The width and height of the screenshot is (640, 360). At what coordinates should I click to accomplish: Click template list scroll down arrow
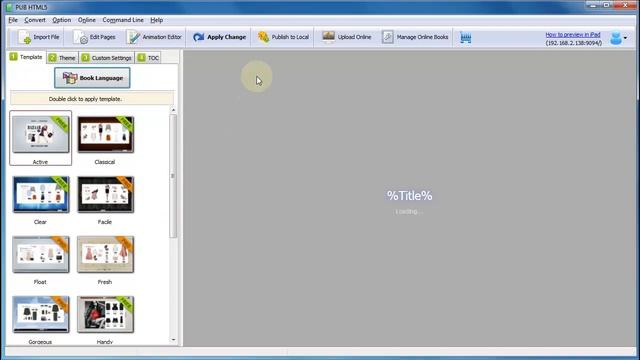click(x=173, y=340)
